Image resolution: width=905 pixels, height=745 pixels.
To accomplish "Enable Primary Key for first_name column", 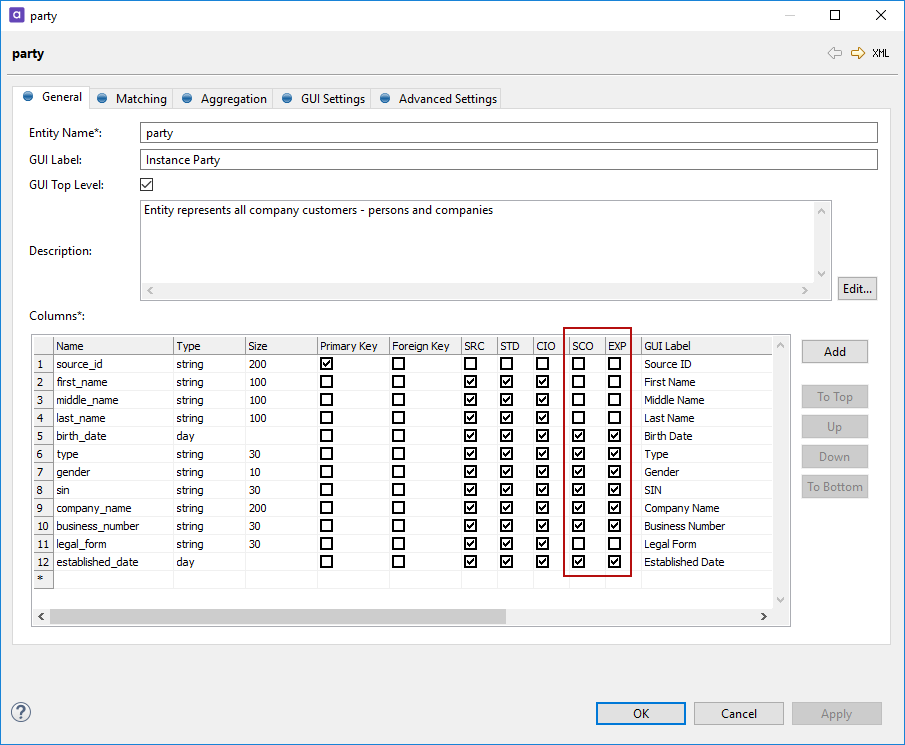I will [x=326, y=381].
